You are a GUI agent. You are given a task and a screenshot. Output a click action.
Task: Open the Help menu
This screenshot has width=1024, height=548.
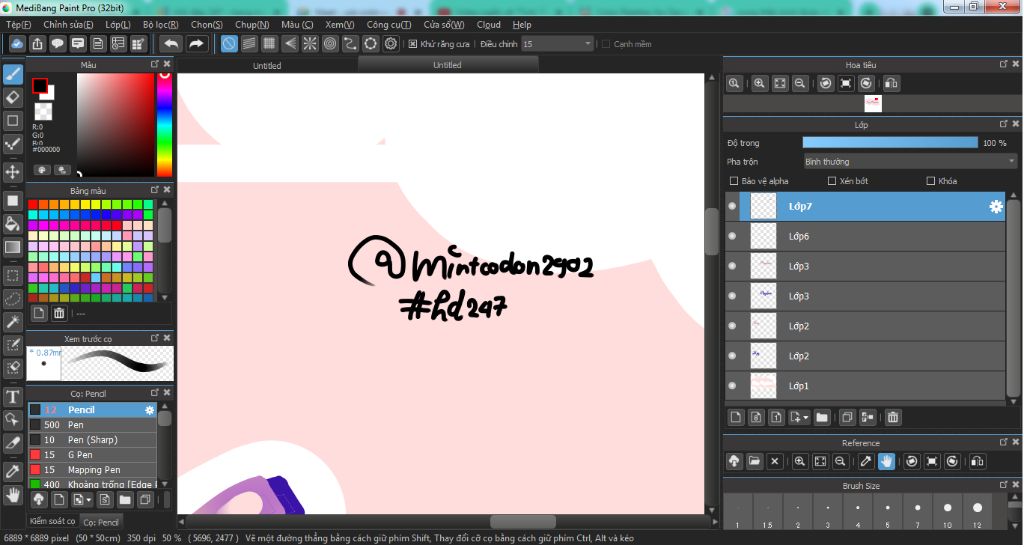pos(522,24)
